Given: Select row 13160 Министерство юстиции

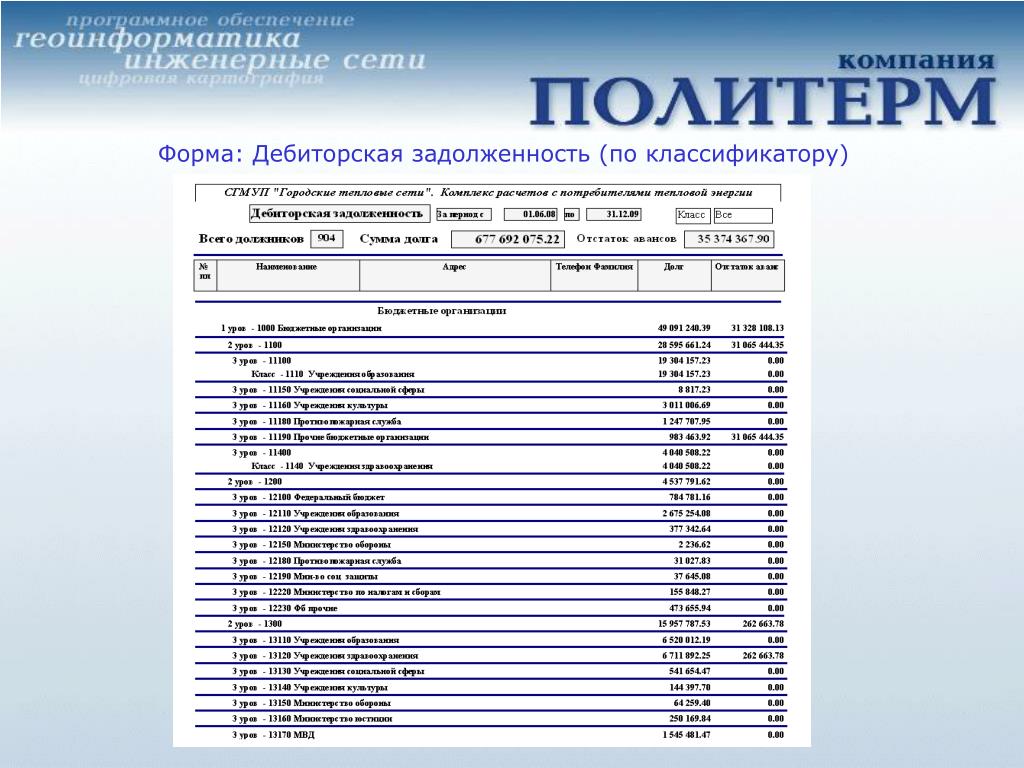Looking at the screenshot, I should pyautogui.click(x=490, y=719).
